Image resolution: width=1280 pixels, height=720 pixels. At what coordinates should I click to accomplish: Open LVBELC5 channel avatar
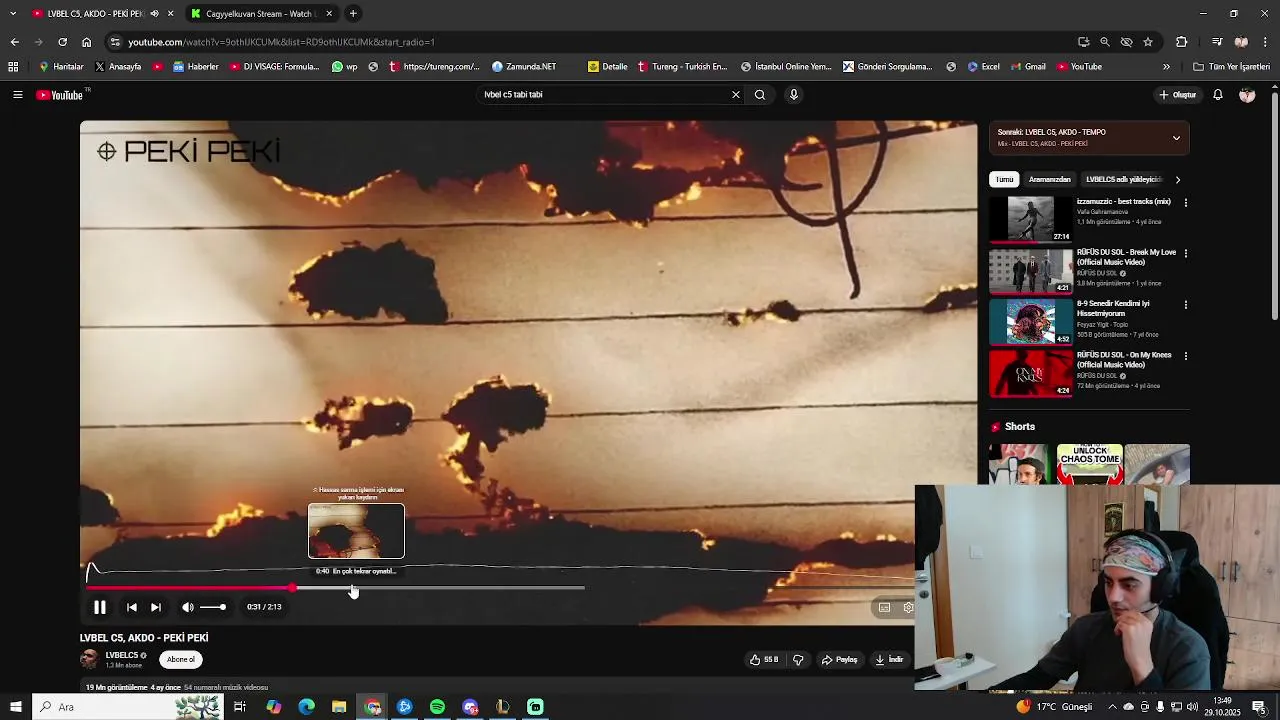click(90, 659)
